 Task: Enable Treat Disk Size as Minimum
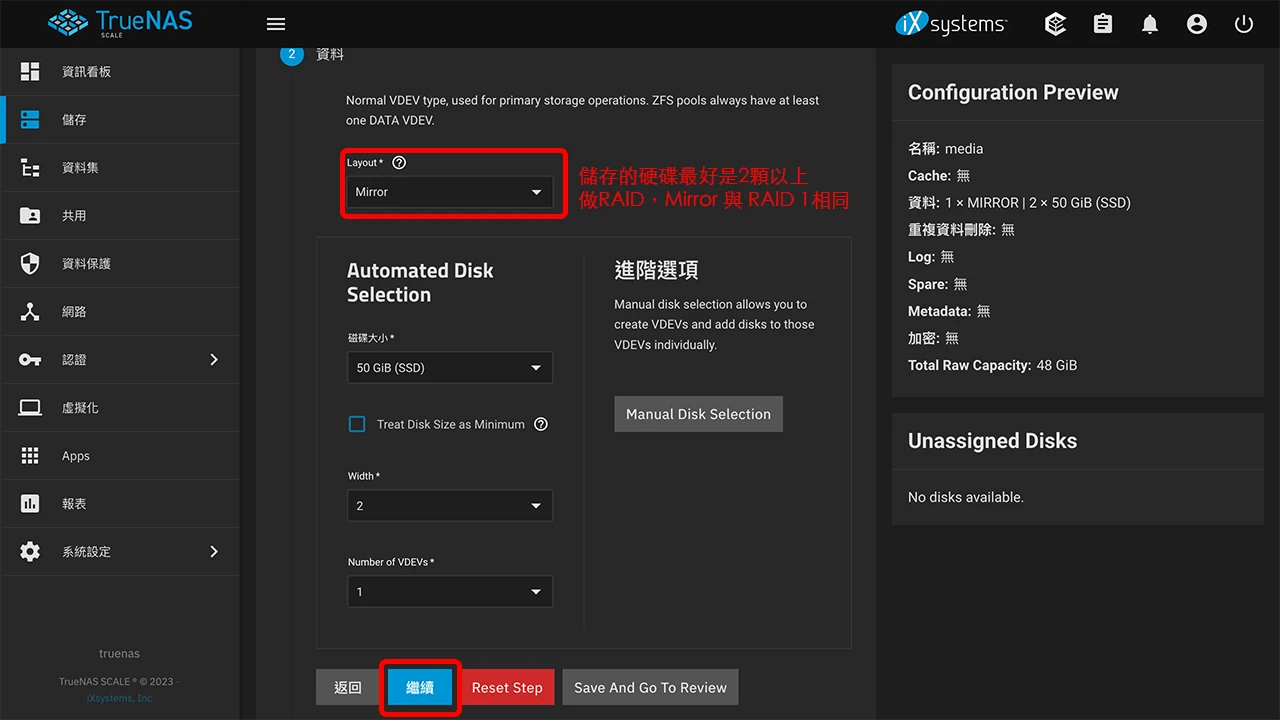point(357,424)
